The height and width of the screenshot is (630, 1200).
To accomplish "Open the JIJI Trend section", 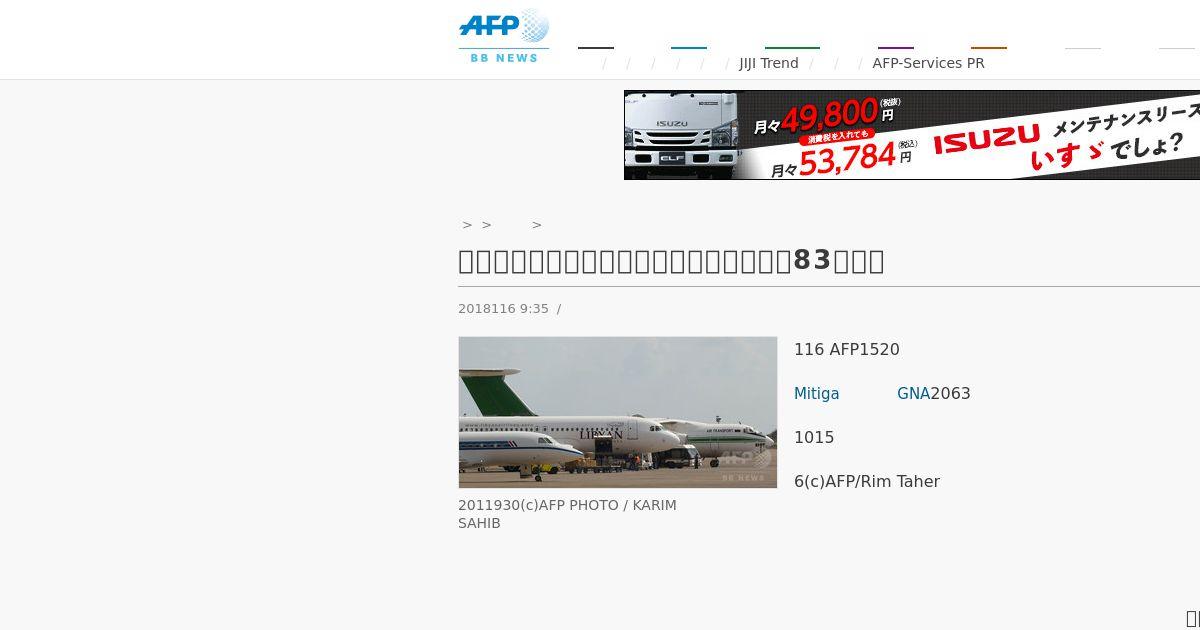I will pyautogui.click(x=769, y=63).
